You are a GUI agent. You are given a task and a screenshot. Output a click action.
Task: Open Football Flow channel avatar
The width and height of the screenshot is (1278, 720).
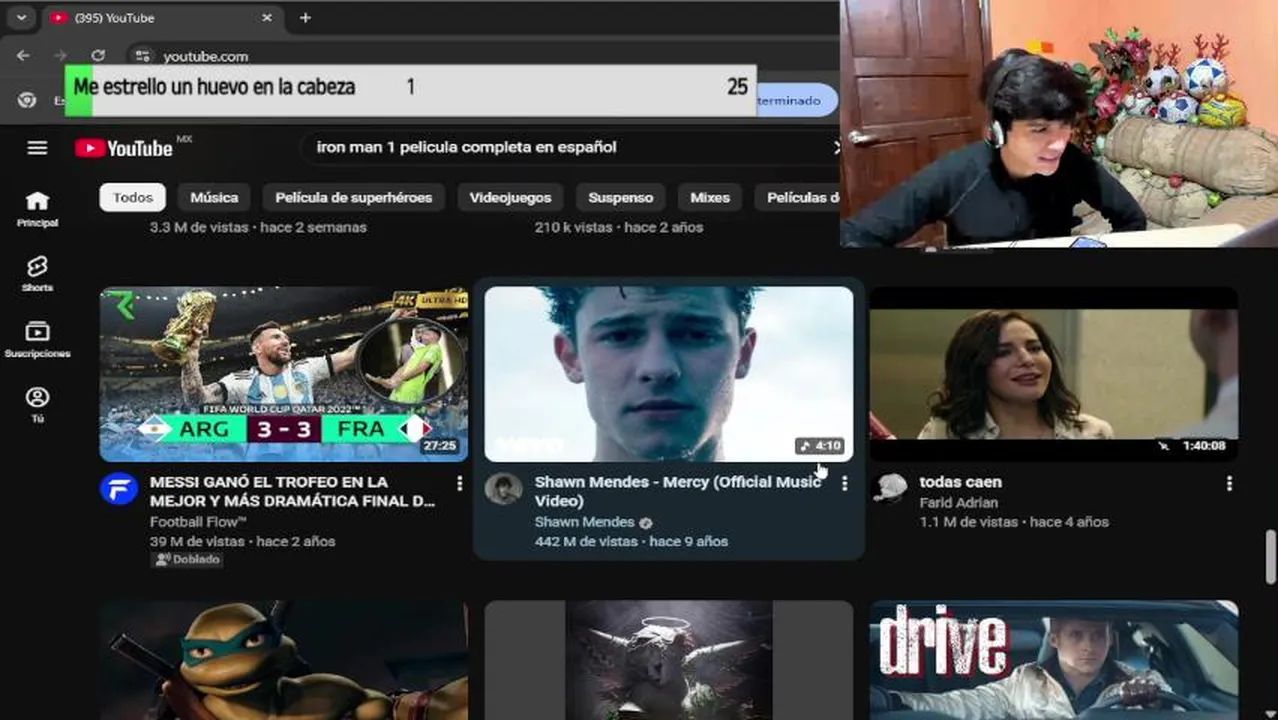click(x=119, y=489)
